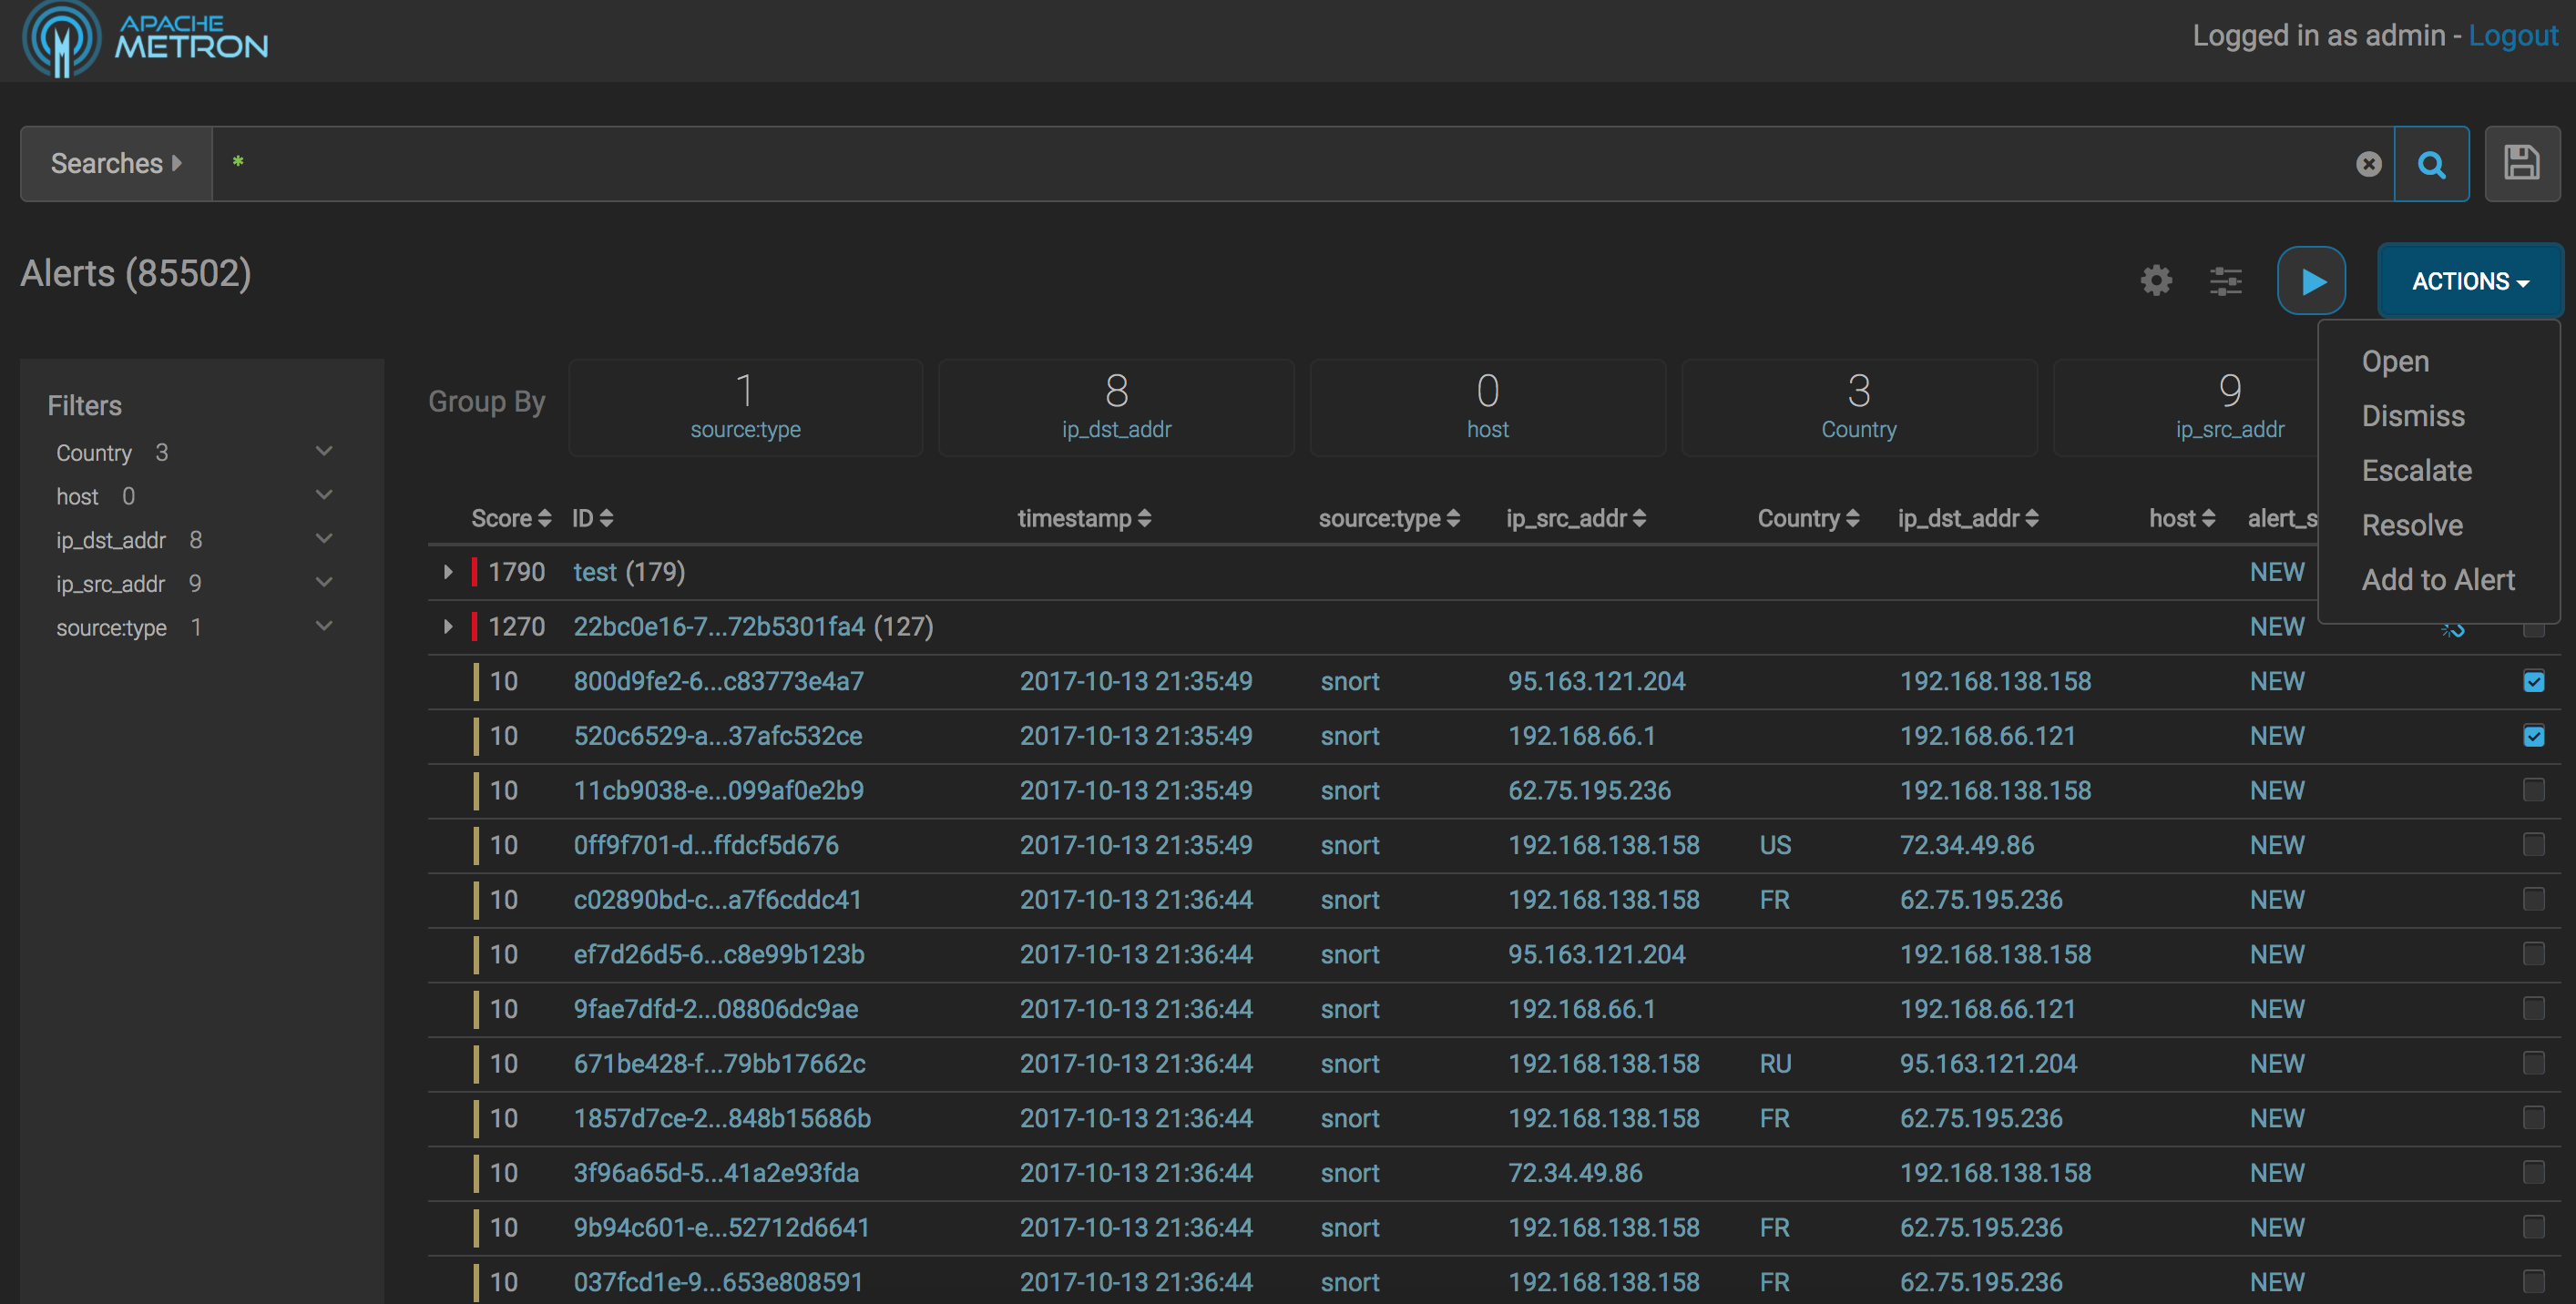Expand the Country filter chevron

(324, 452)
